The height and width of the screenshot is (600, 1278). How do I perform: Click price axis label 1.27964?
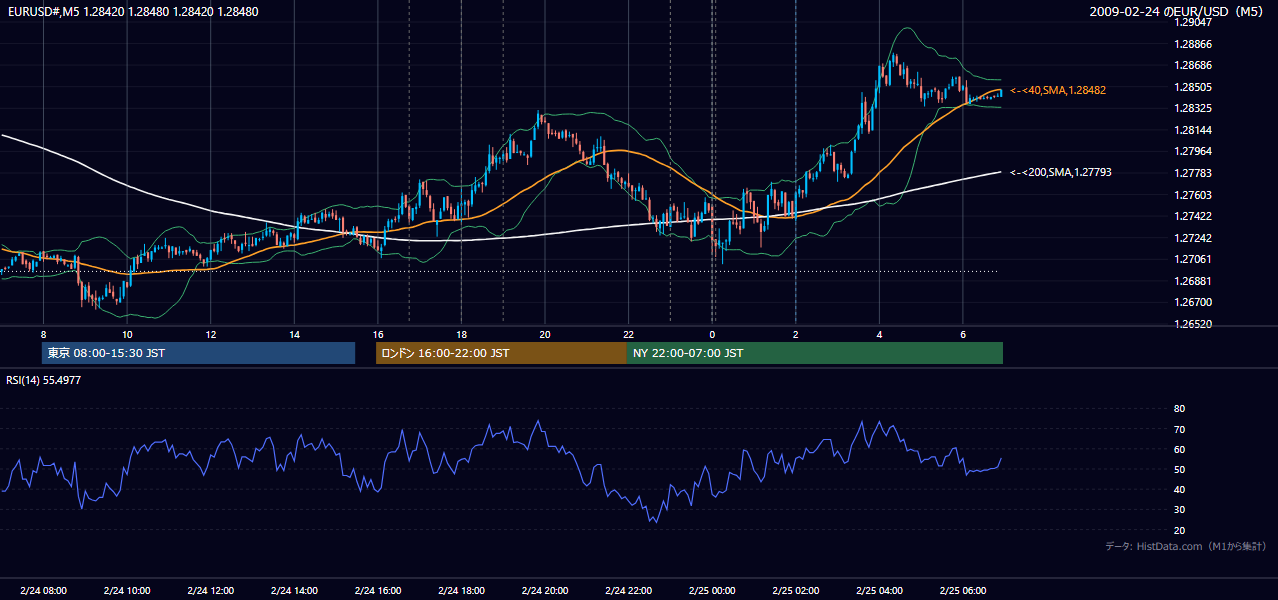[1193, 151]
